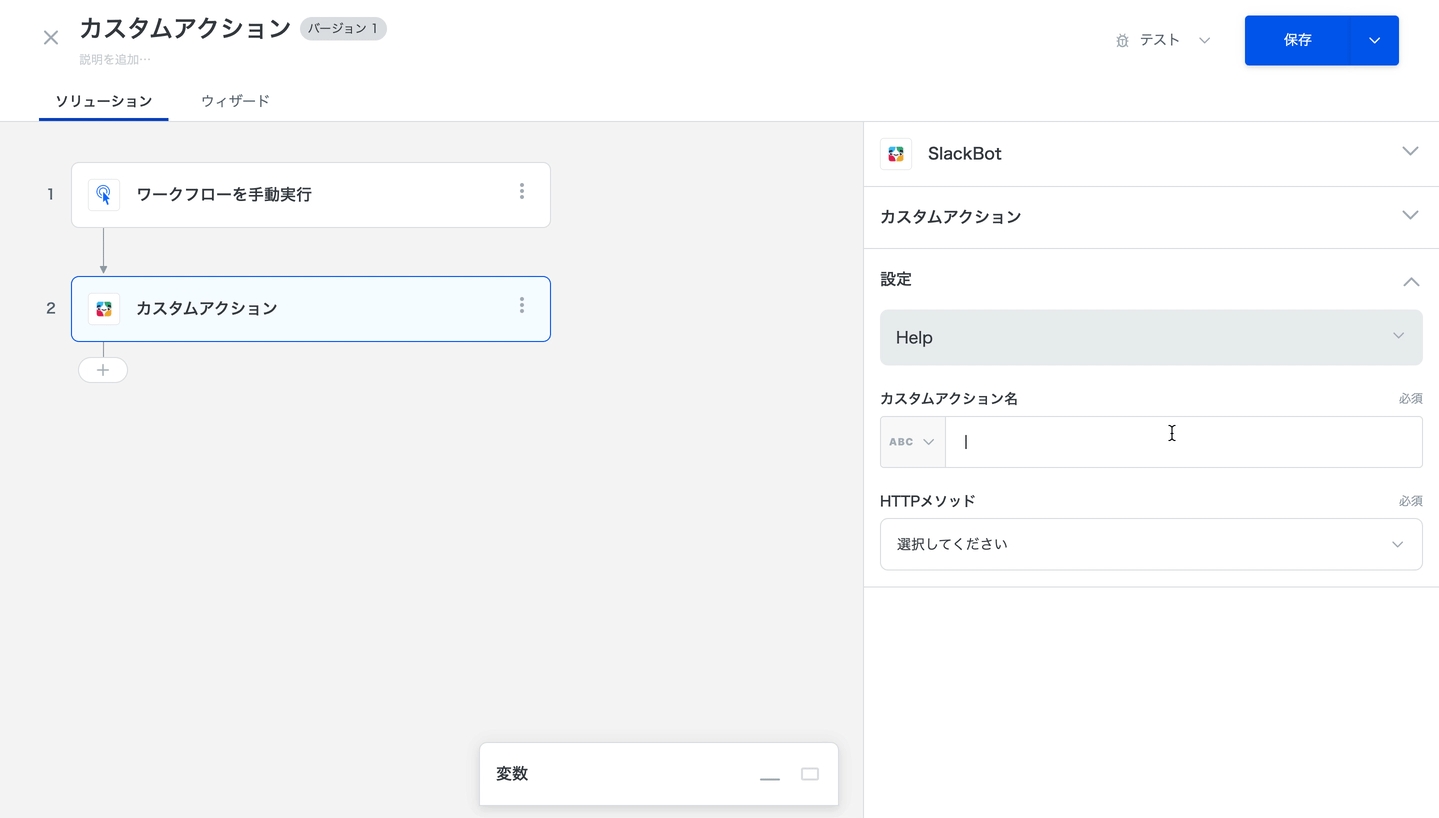Open the three-dot menu for カスタムアクション step
The image size is (1439, 818).
click(521, 306)
